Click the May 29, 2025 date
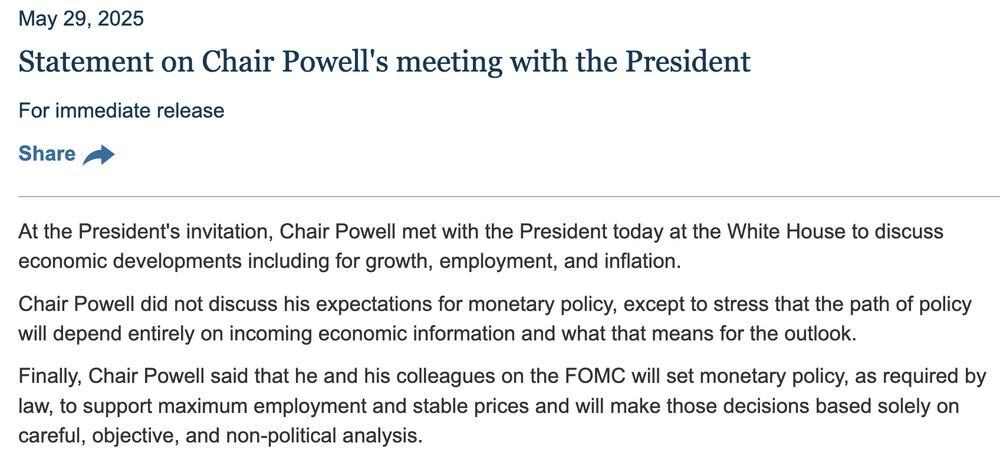This screenshot has height=458, width=1000. point(81,18)
